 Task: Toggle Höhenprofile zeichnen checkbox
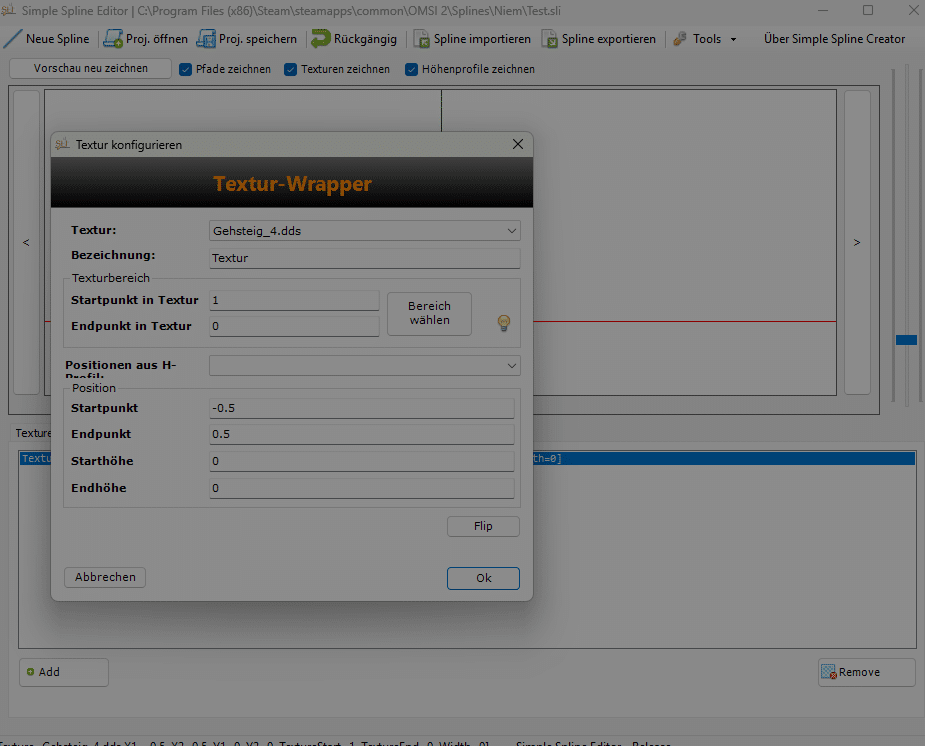click(x=411, y=69)
